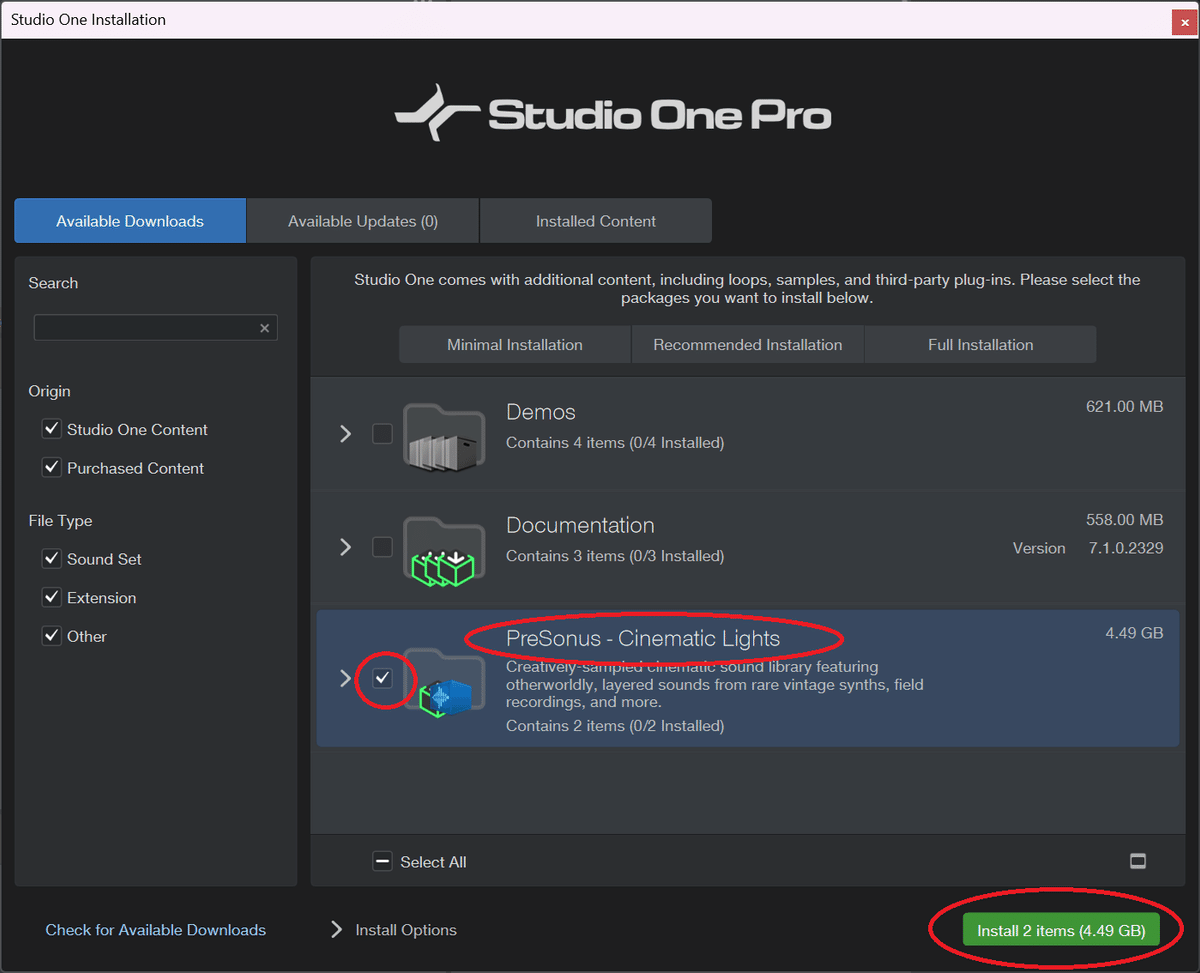Viewport: 1200px width, 973px height.
Task: Uncheck Studio One Content origin filter
Action: pos(52,429)
